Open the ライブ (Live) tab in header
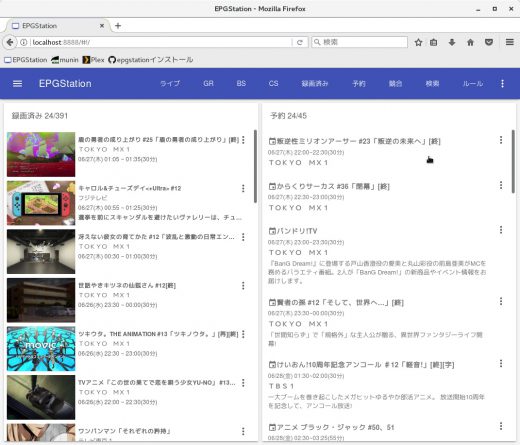The height and width of the screenshot is (445, 520). coord(170,84)
